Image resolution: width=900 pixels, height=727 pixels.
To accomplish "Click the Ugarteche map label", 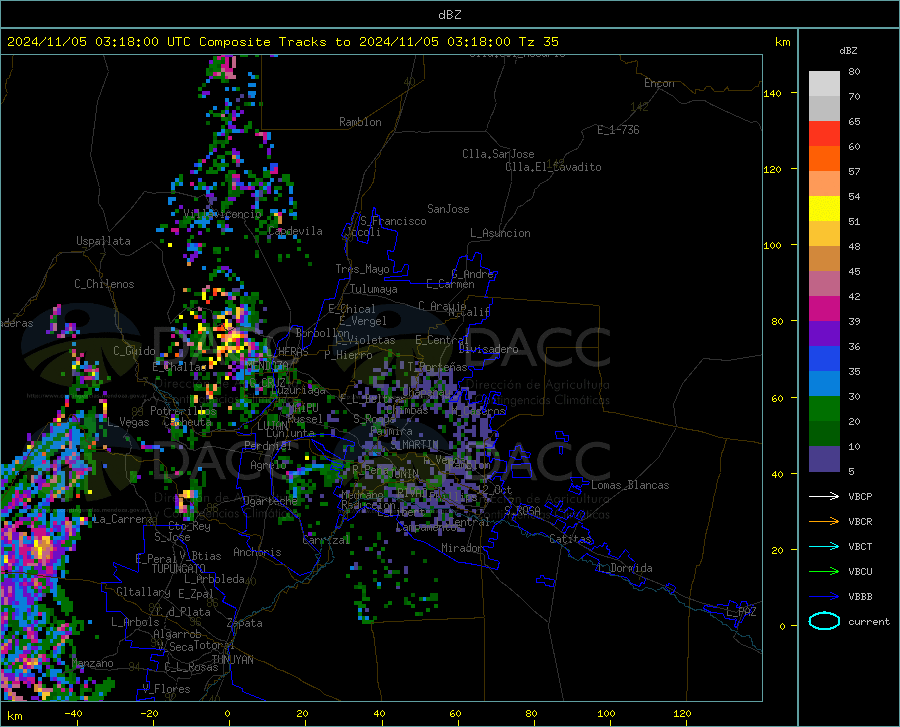I will point(270,501).
